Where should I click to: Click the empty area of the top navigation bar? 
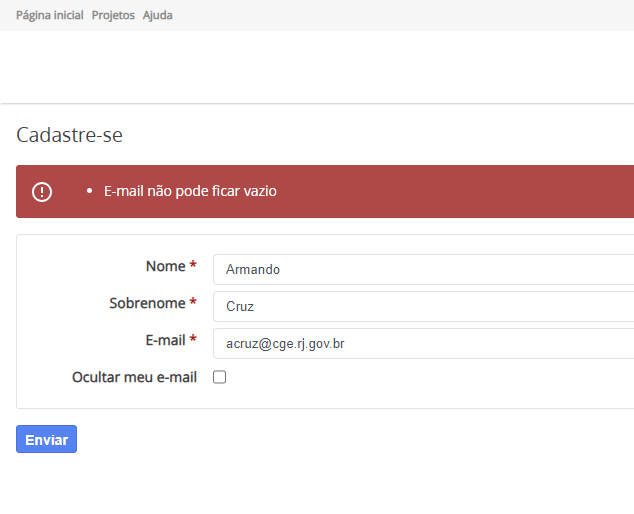[x=400, y=15]
